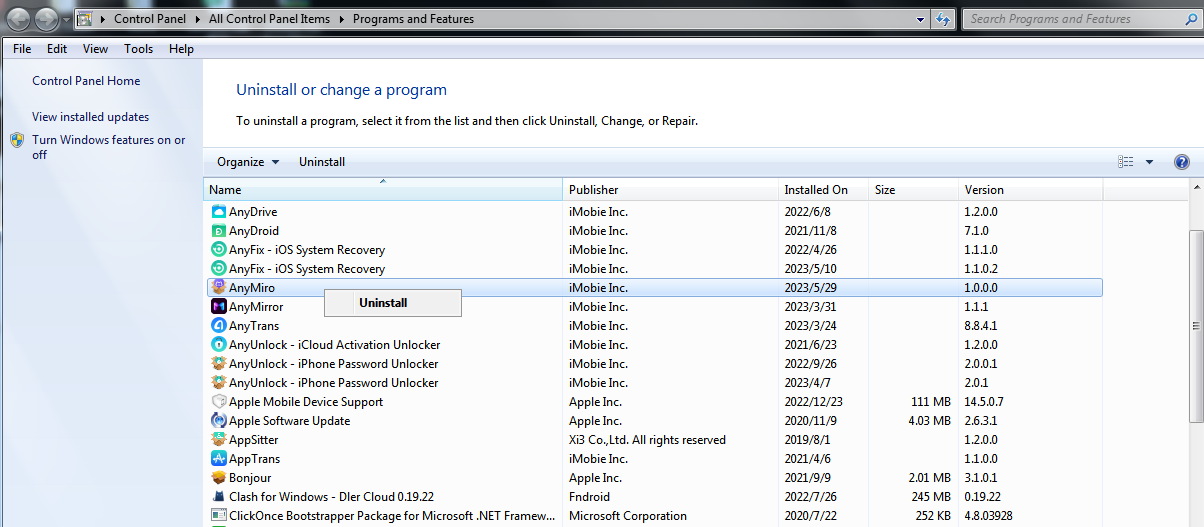
Task: Click the 111 MB size cell
Action: (x=929, y=402)
